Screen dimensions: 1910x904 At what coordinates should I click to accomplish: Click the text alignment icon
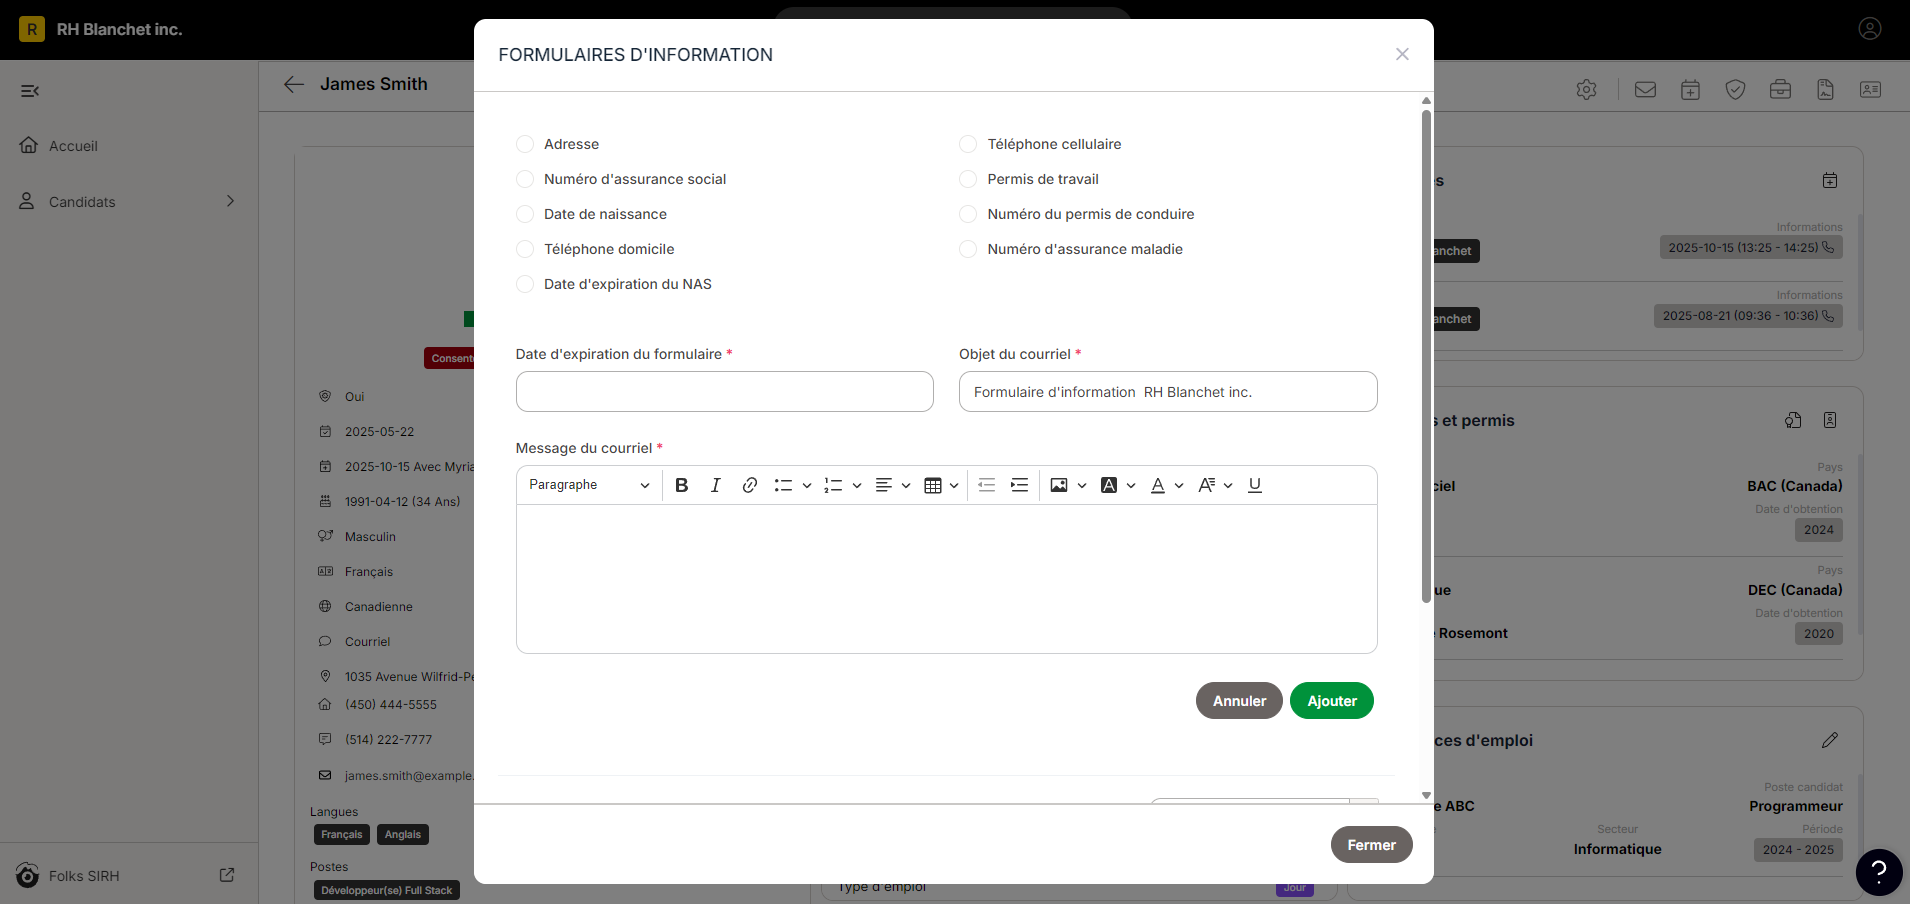point(883,485)
